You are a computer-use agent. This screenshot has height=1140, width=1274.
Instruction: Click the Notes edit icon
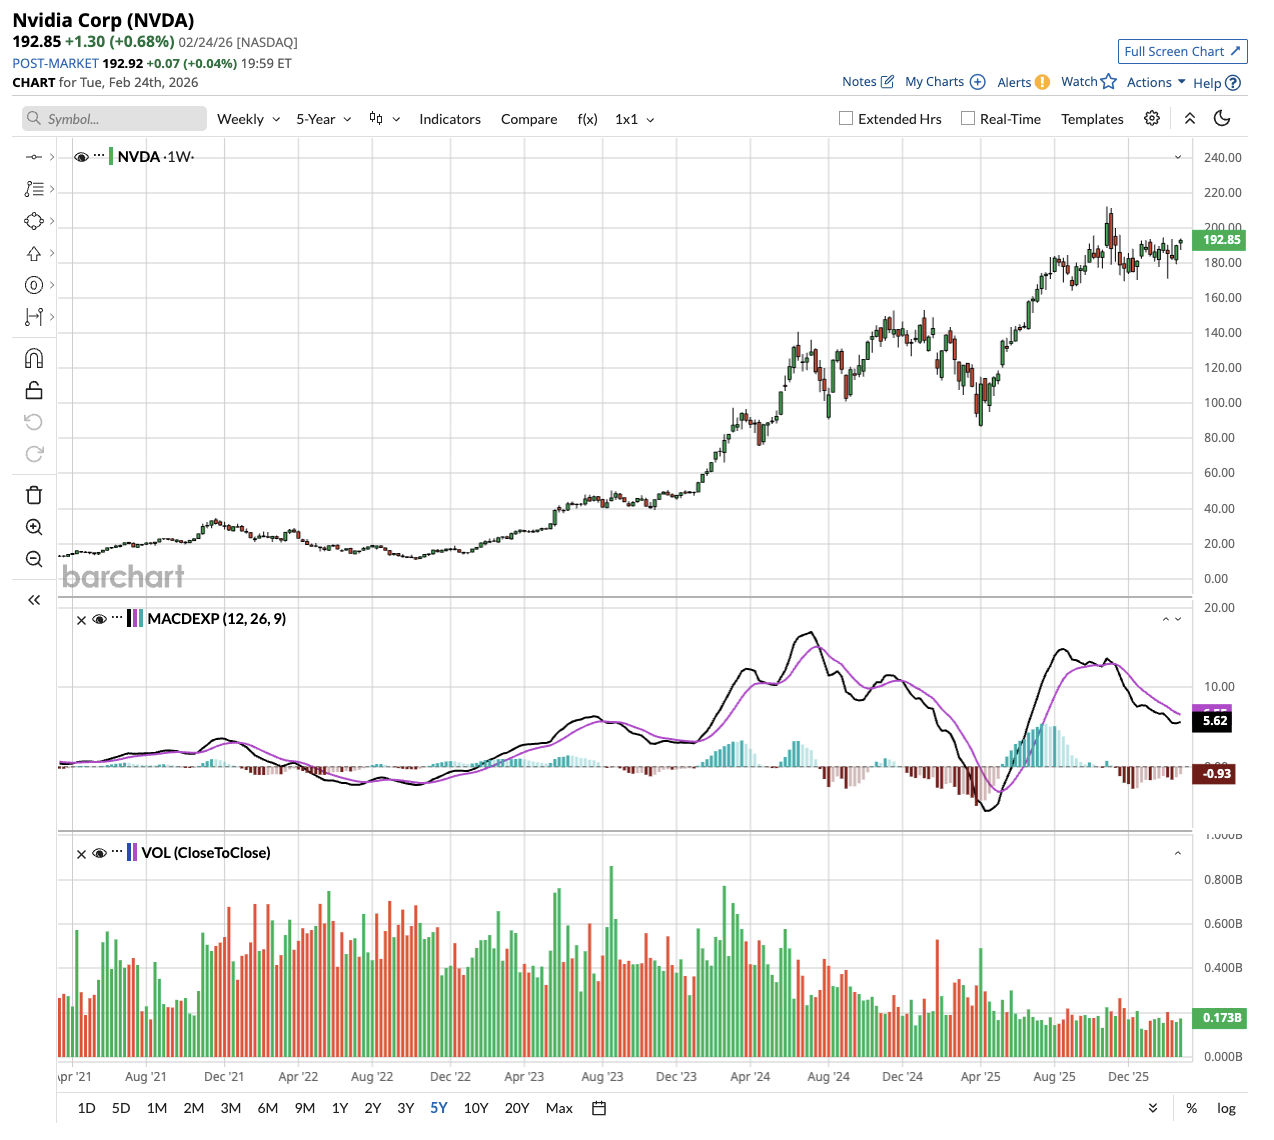887,82
